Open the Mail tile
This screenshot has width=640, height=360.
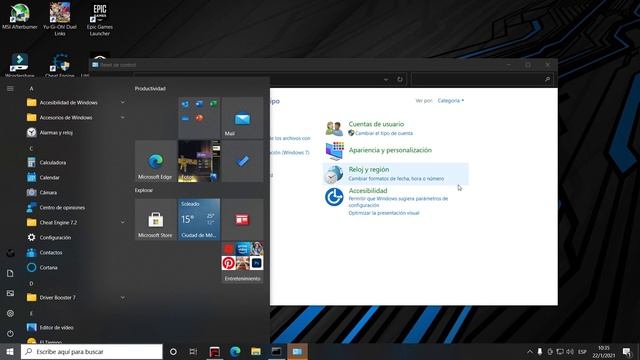tap(242, 118)
